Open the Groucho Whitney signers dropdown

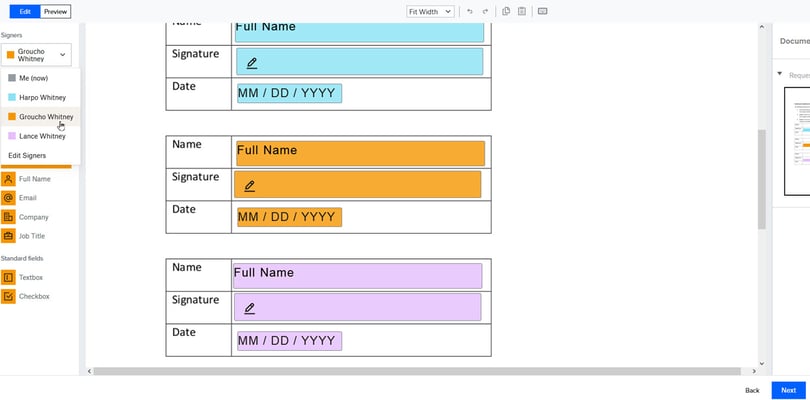[x=36, y=55]
